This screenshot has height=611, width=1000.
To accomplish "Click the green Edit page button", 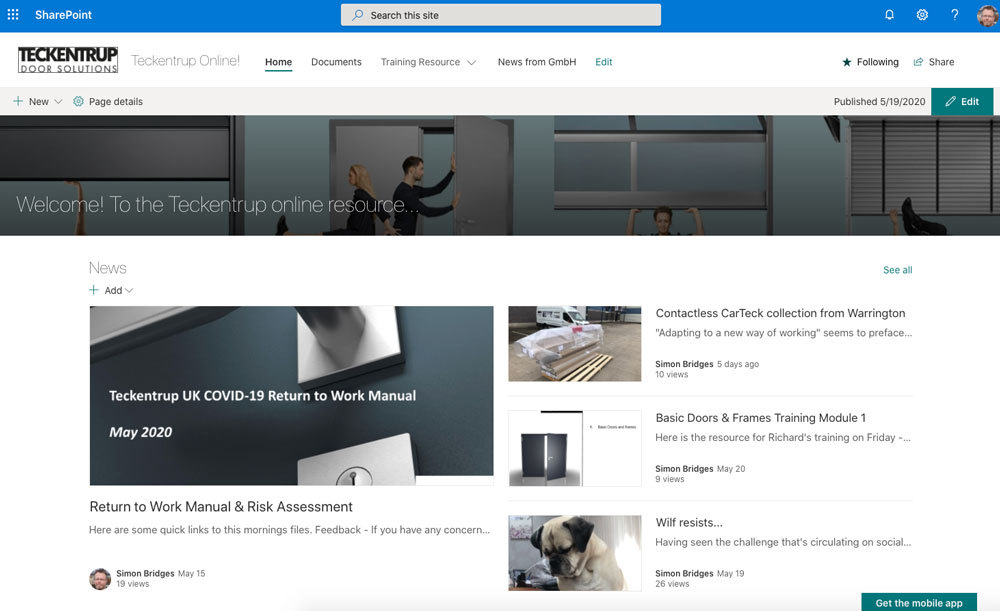I will coord(962,101).
